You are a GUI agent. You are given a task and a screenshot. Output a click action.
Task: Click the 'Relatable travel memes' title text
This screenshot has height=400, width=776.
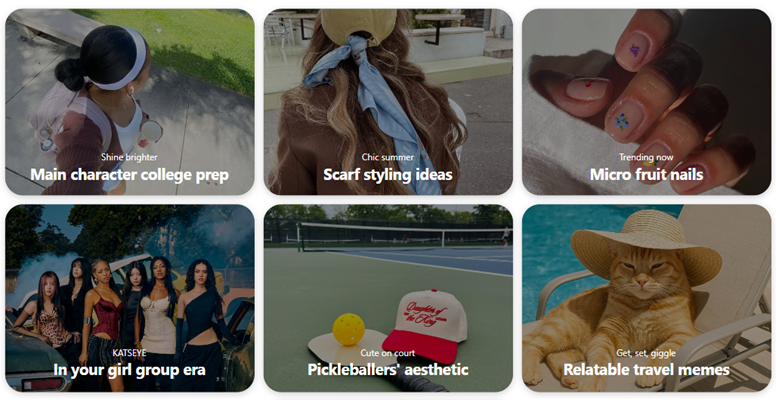646,370
